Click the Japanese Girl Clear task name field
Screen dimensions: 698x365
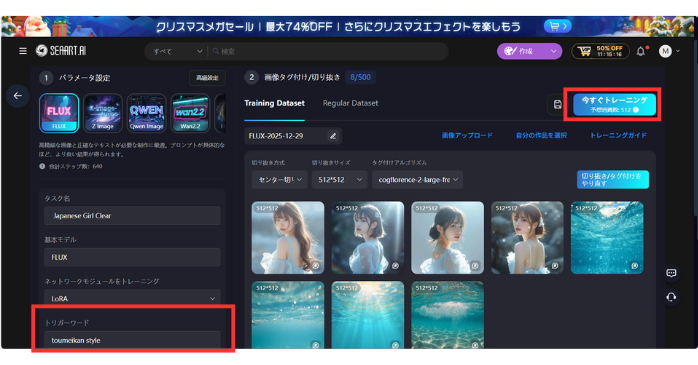click(x=132, y=216)
